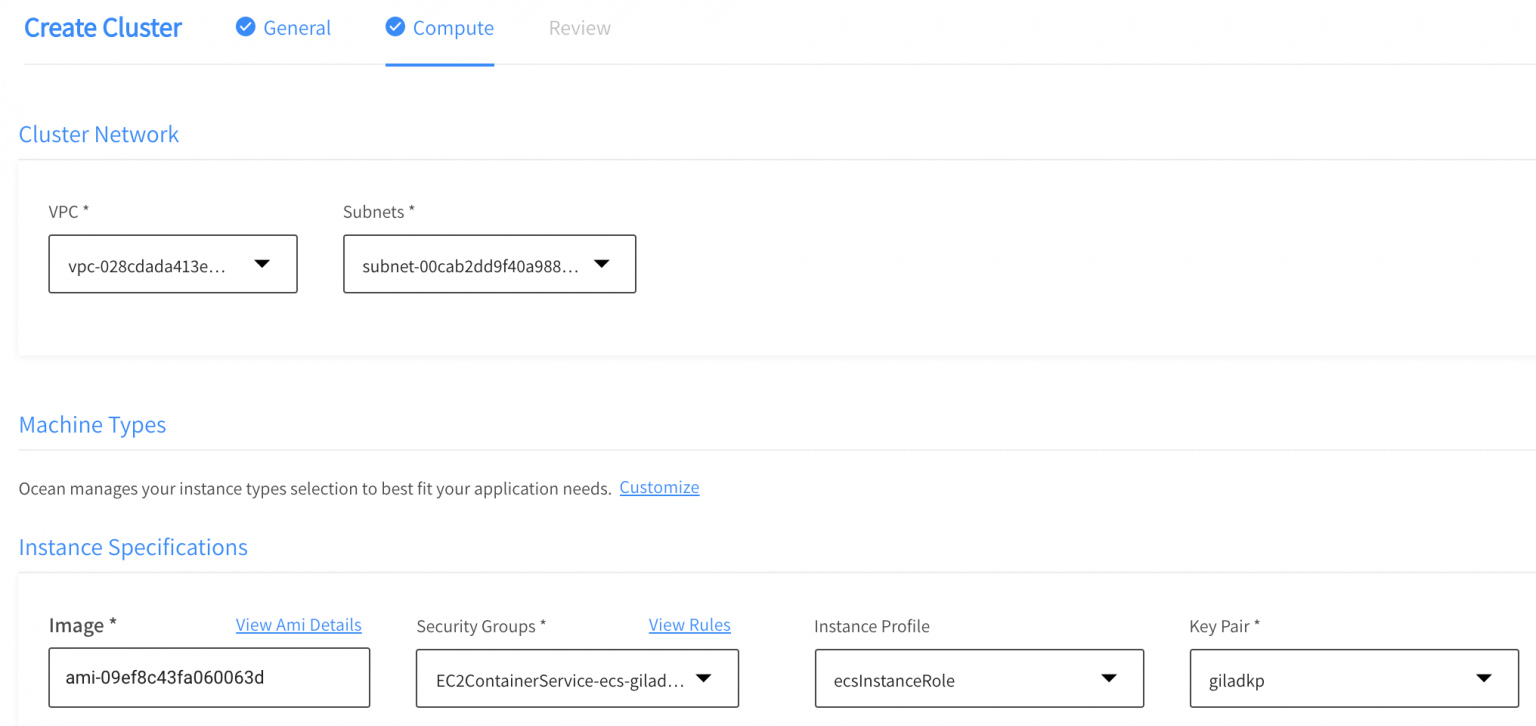Click the Instance Profile caret arrow
The image size is (1536, 726).
click(x=1108, y=678)
